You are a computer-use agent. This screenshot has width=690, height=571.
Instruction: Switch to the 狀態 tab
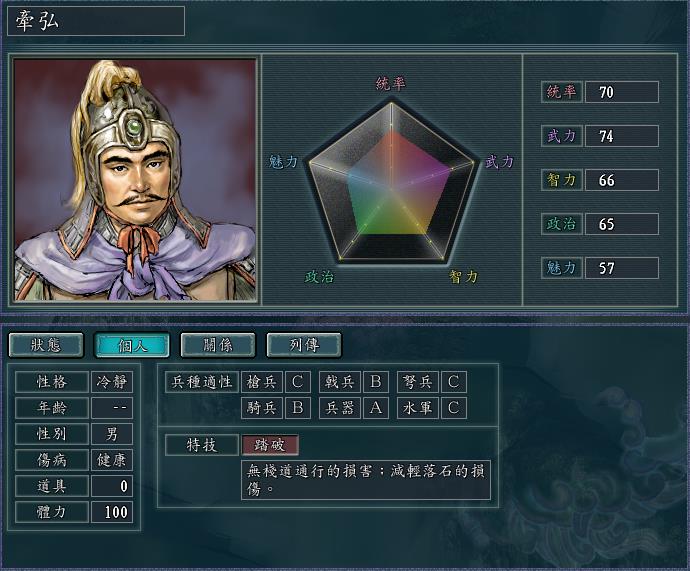coord(46,344)
